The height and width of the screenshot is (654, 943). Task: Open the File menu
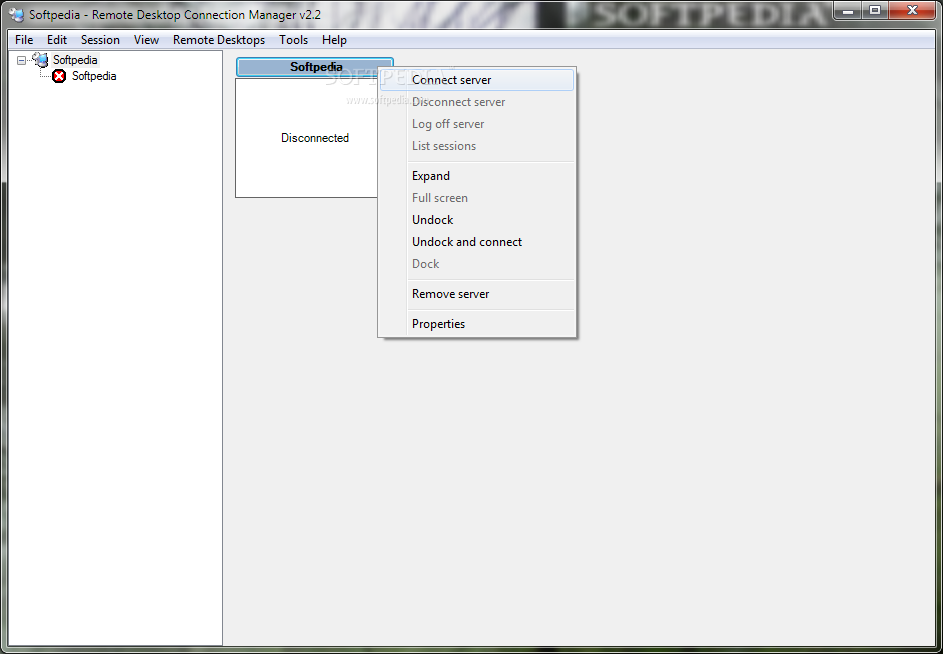24,40
